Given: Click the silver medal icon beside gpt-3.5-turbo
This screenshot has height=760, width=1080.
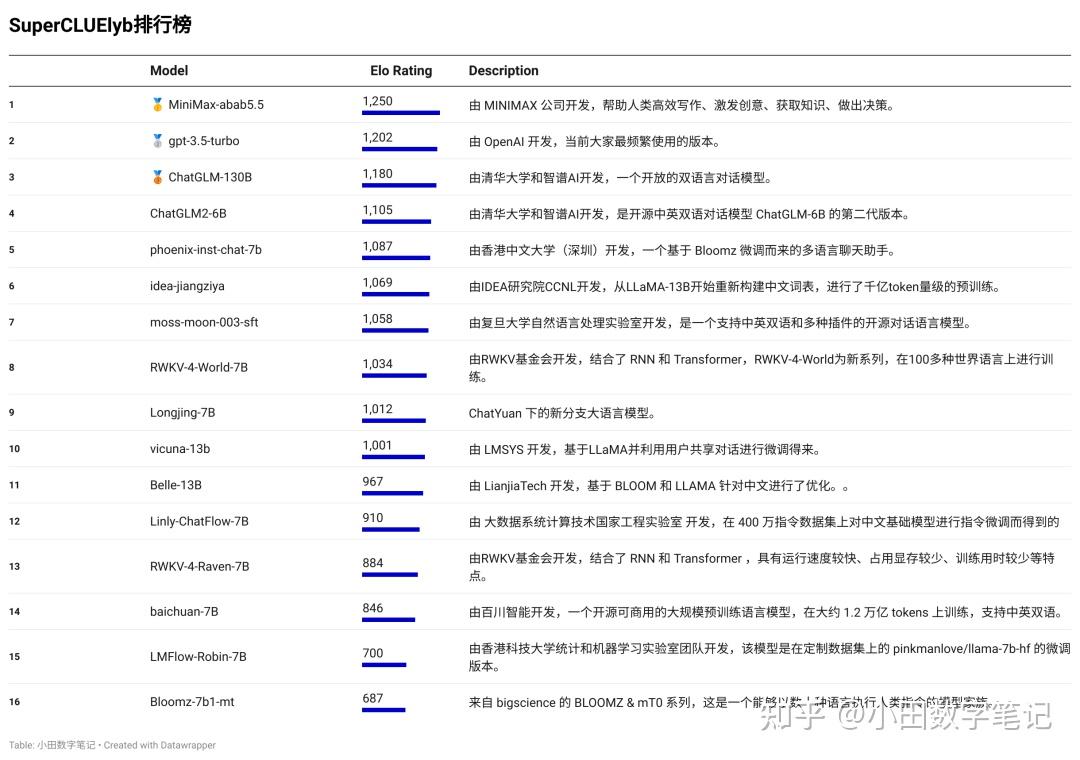Looking at the screenshot, I should (x=157, y=141).
